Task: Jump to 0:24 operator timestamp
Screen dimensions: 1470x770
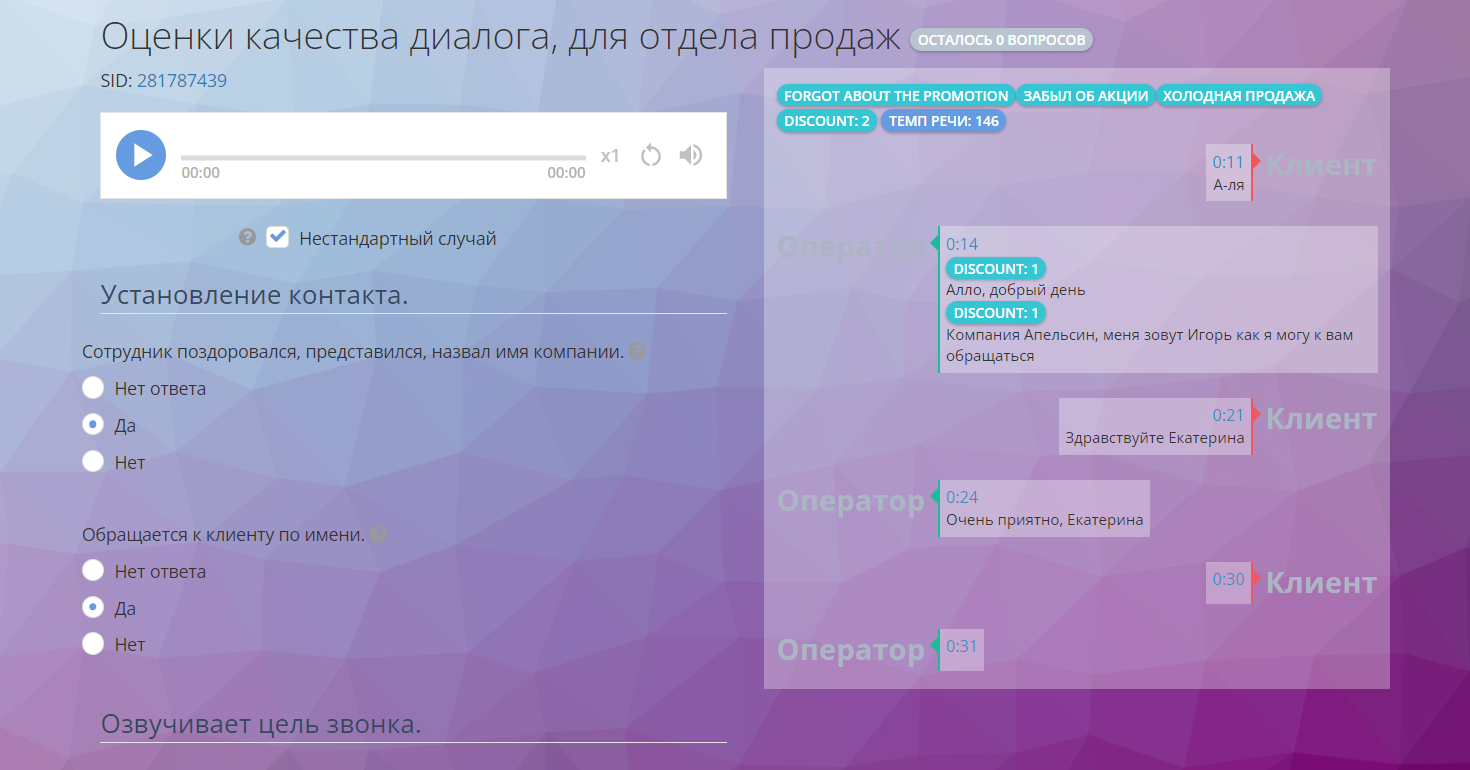Action: pos(962,497)
